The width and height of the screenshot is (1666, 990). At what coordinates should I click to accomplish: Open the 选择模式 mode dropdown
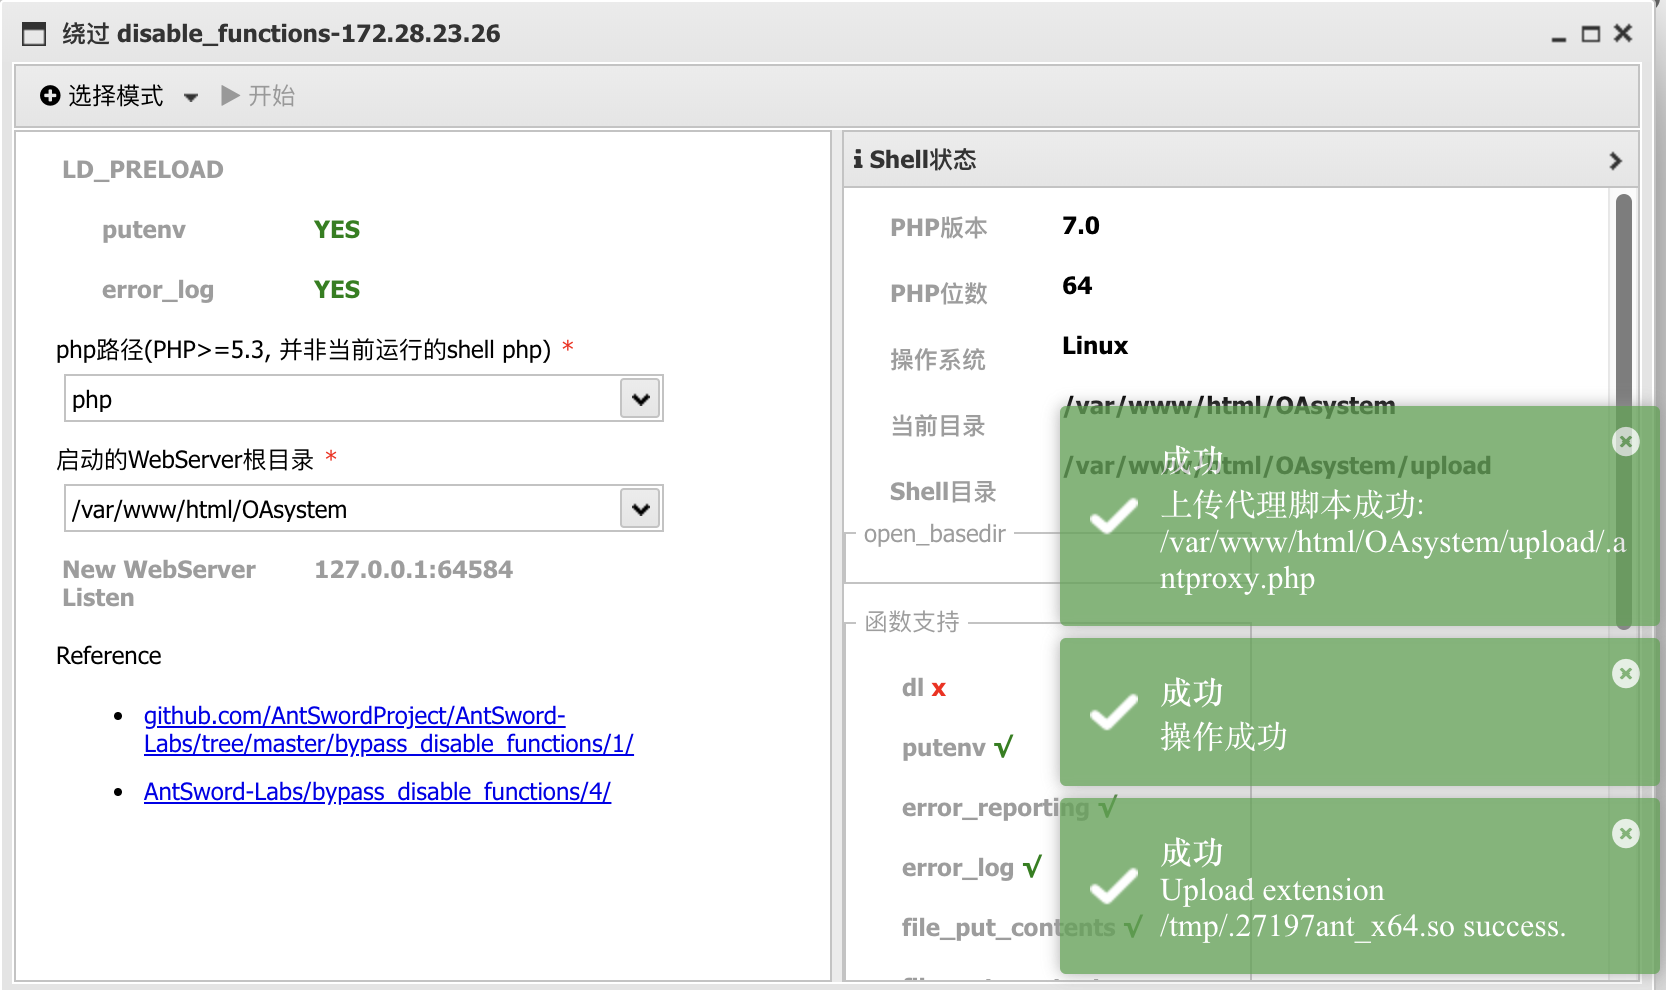click(119, 96)
